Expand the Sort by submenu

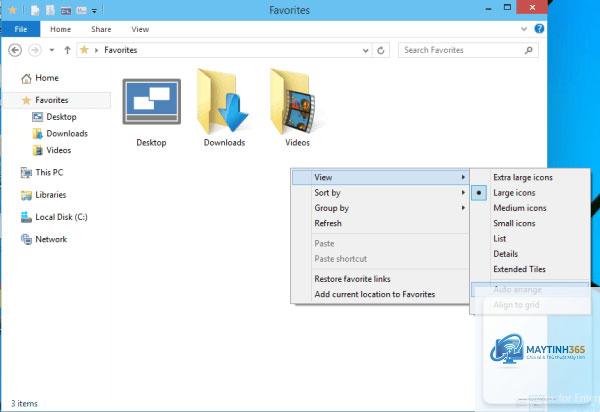(x=380, y=193)
